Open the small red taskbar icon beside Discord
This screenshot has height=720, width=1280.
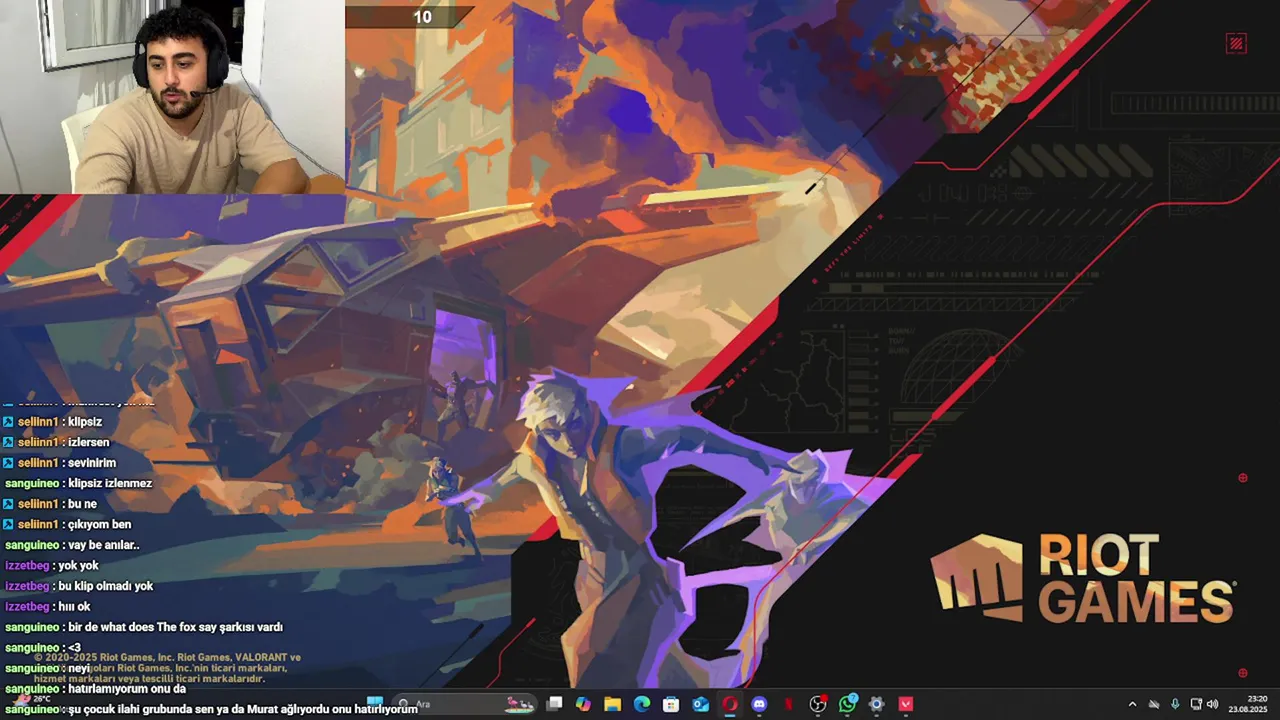click(x=789, y=704)
